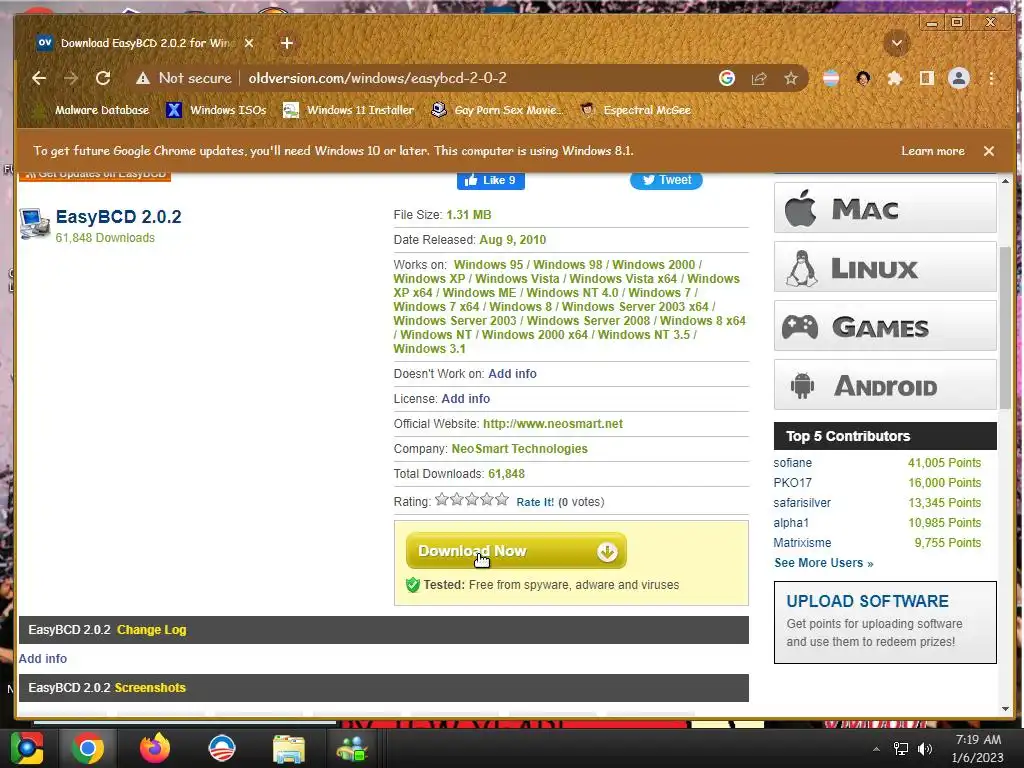
Task: Open contributor alpha1 profile
Action: pos(791,523)
